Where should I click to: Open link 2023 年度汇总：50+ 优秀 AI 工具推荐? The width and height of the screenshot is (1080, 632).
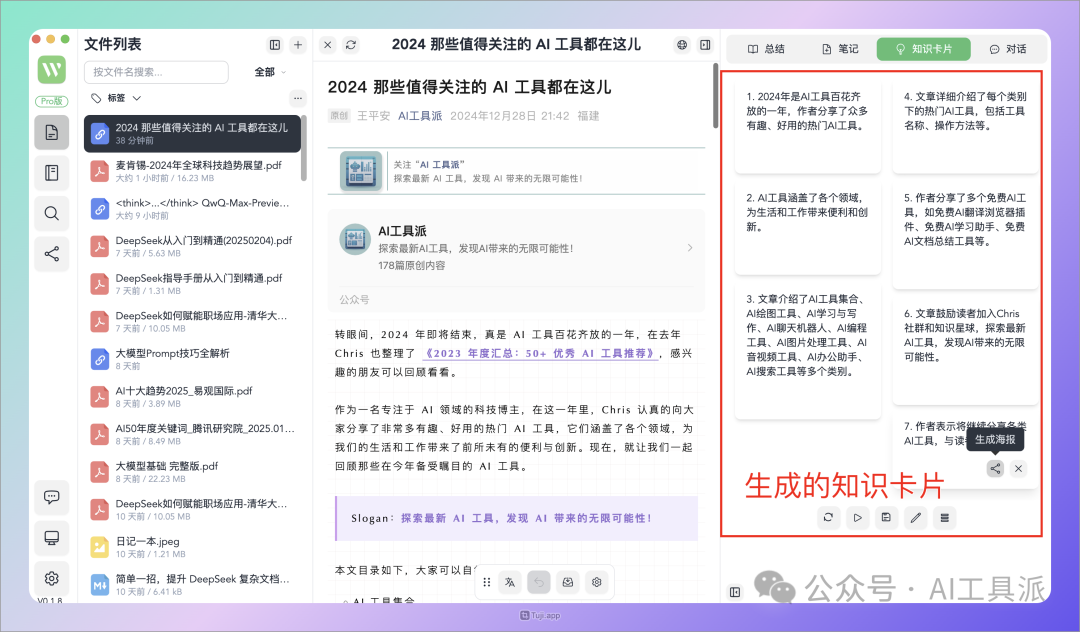click(539, 353)
